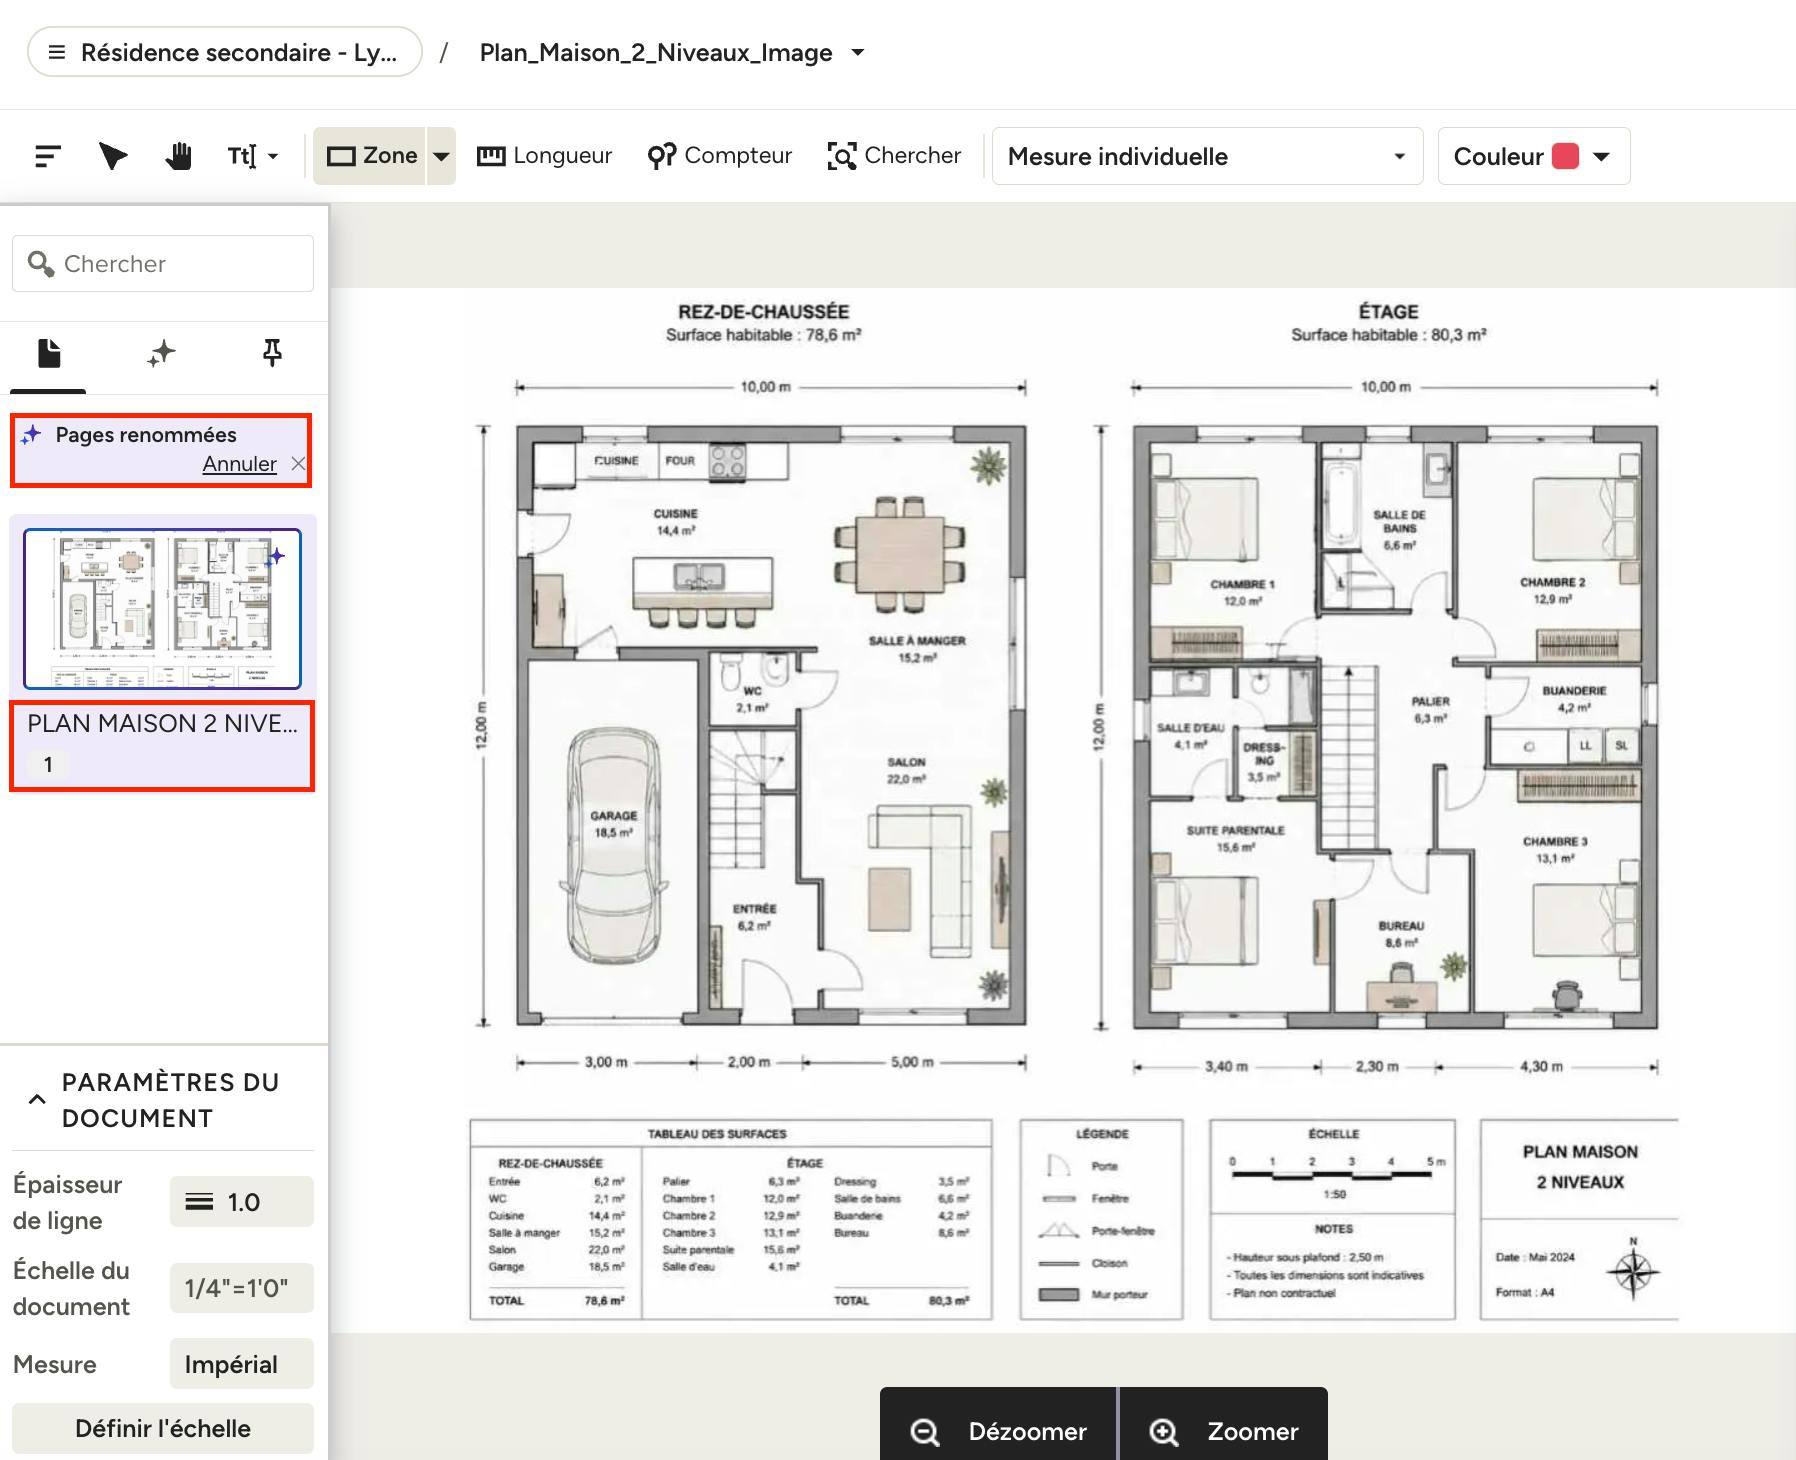Open the Chercher search tool in toolbar

894,156
